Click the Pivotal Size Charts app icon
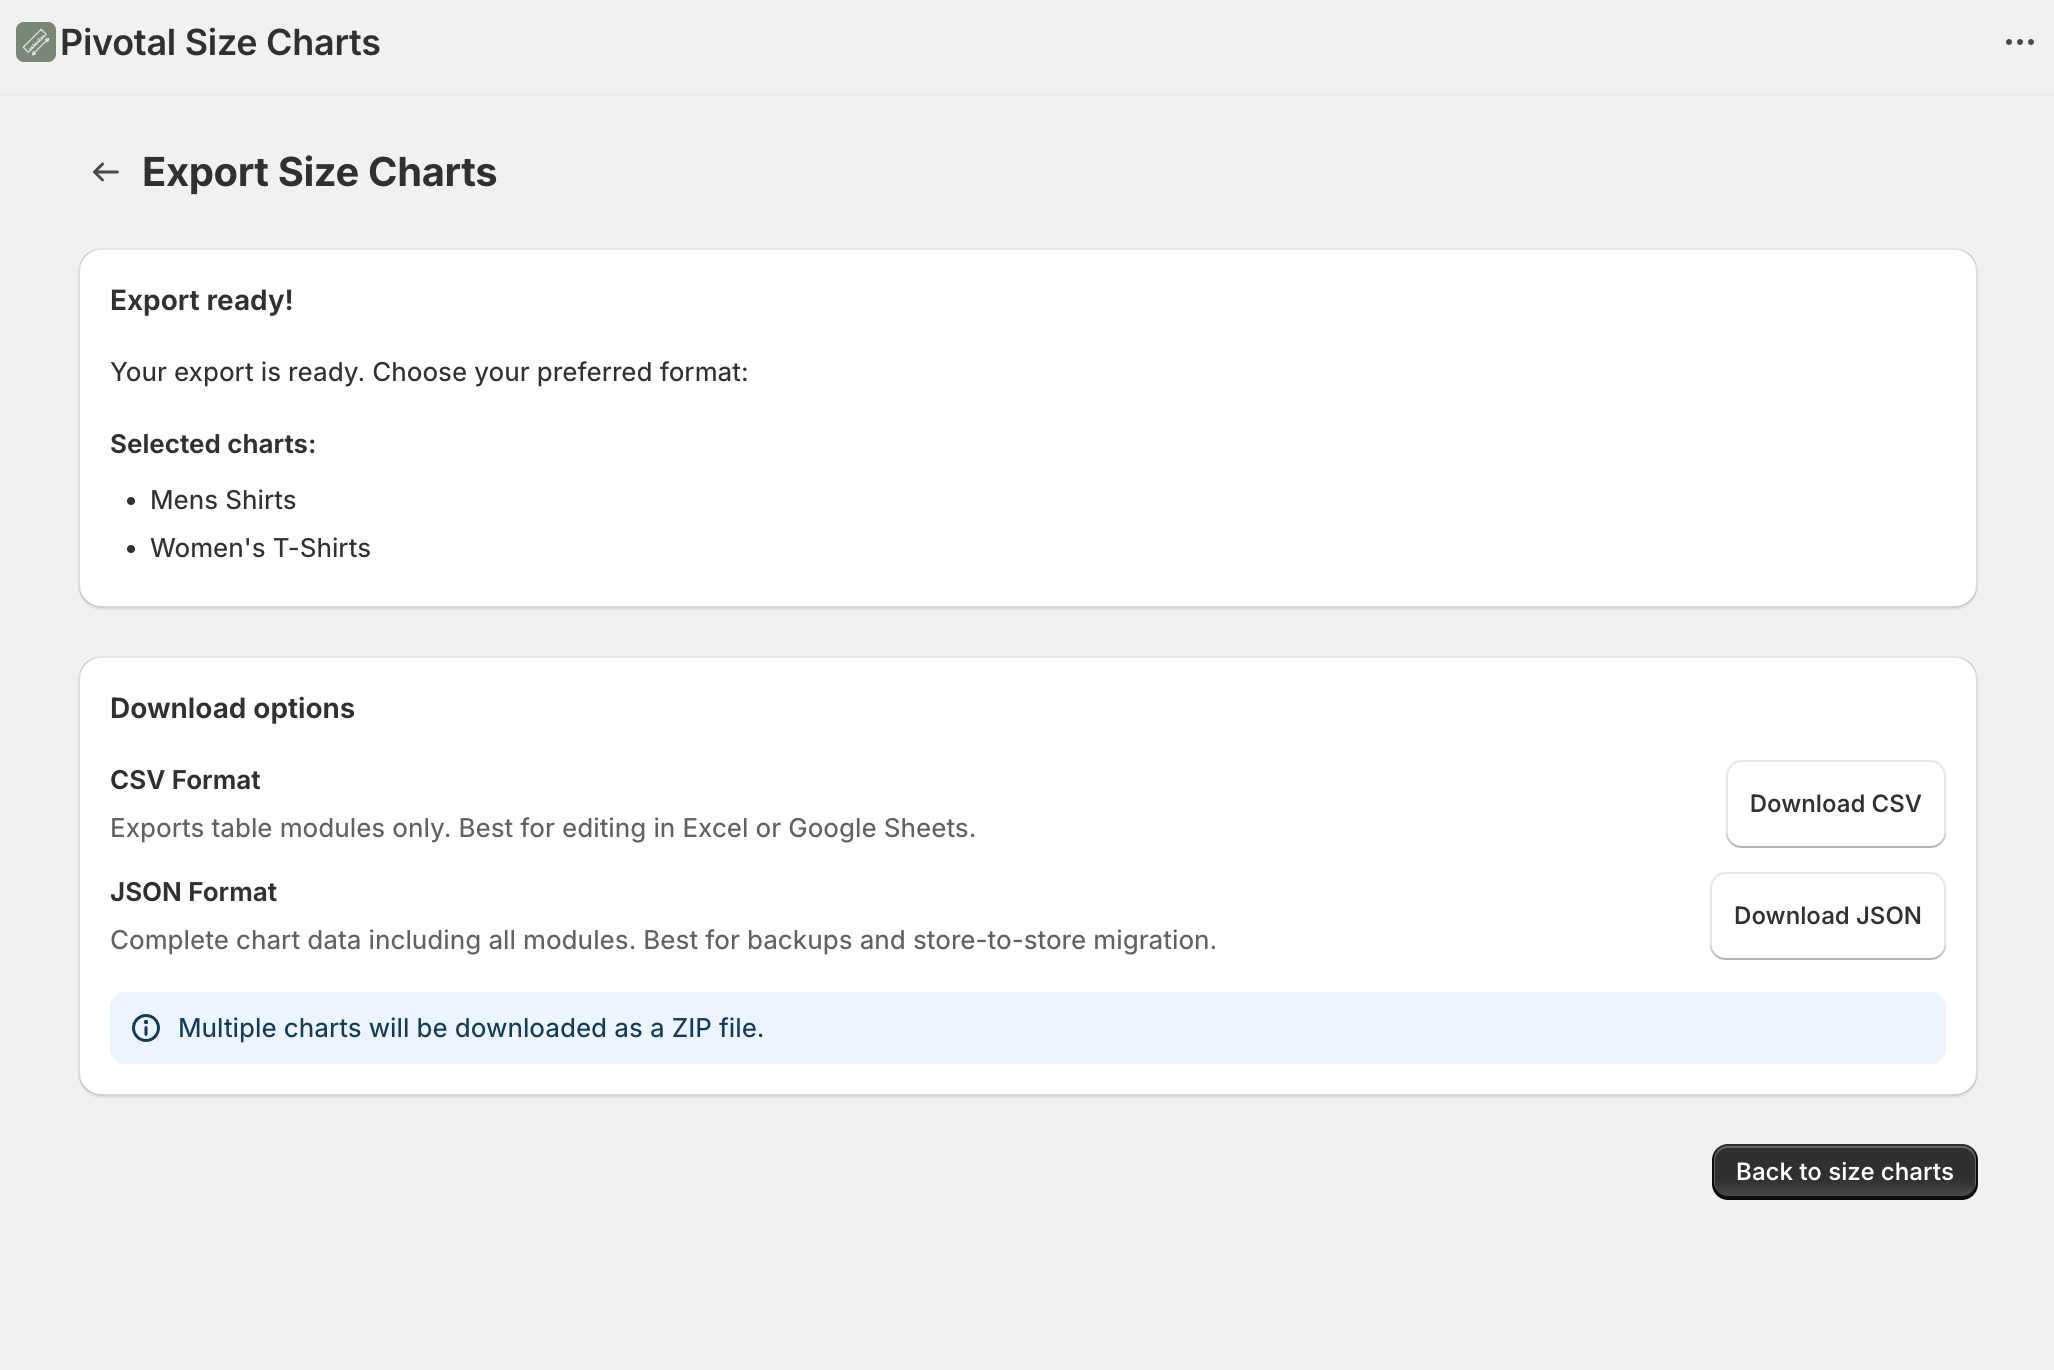This screenshot has height=1370, width=2054. (x=35, y=41)
